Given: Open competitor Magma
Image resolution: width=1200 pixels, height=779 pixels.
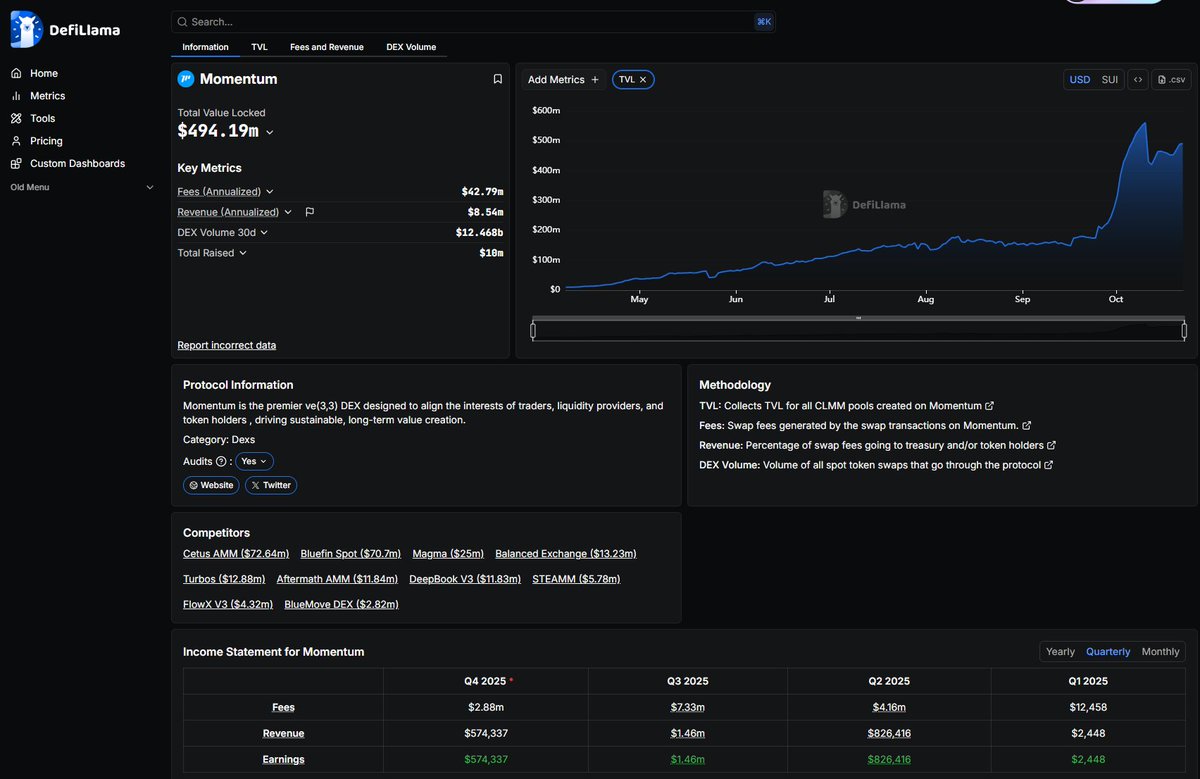Looking at the screenshot, I should tap(448, 554).
